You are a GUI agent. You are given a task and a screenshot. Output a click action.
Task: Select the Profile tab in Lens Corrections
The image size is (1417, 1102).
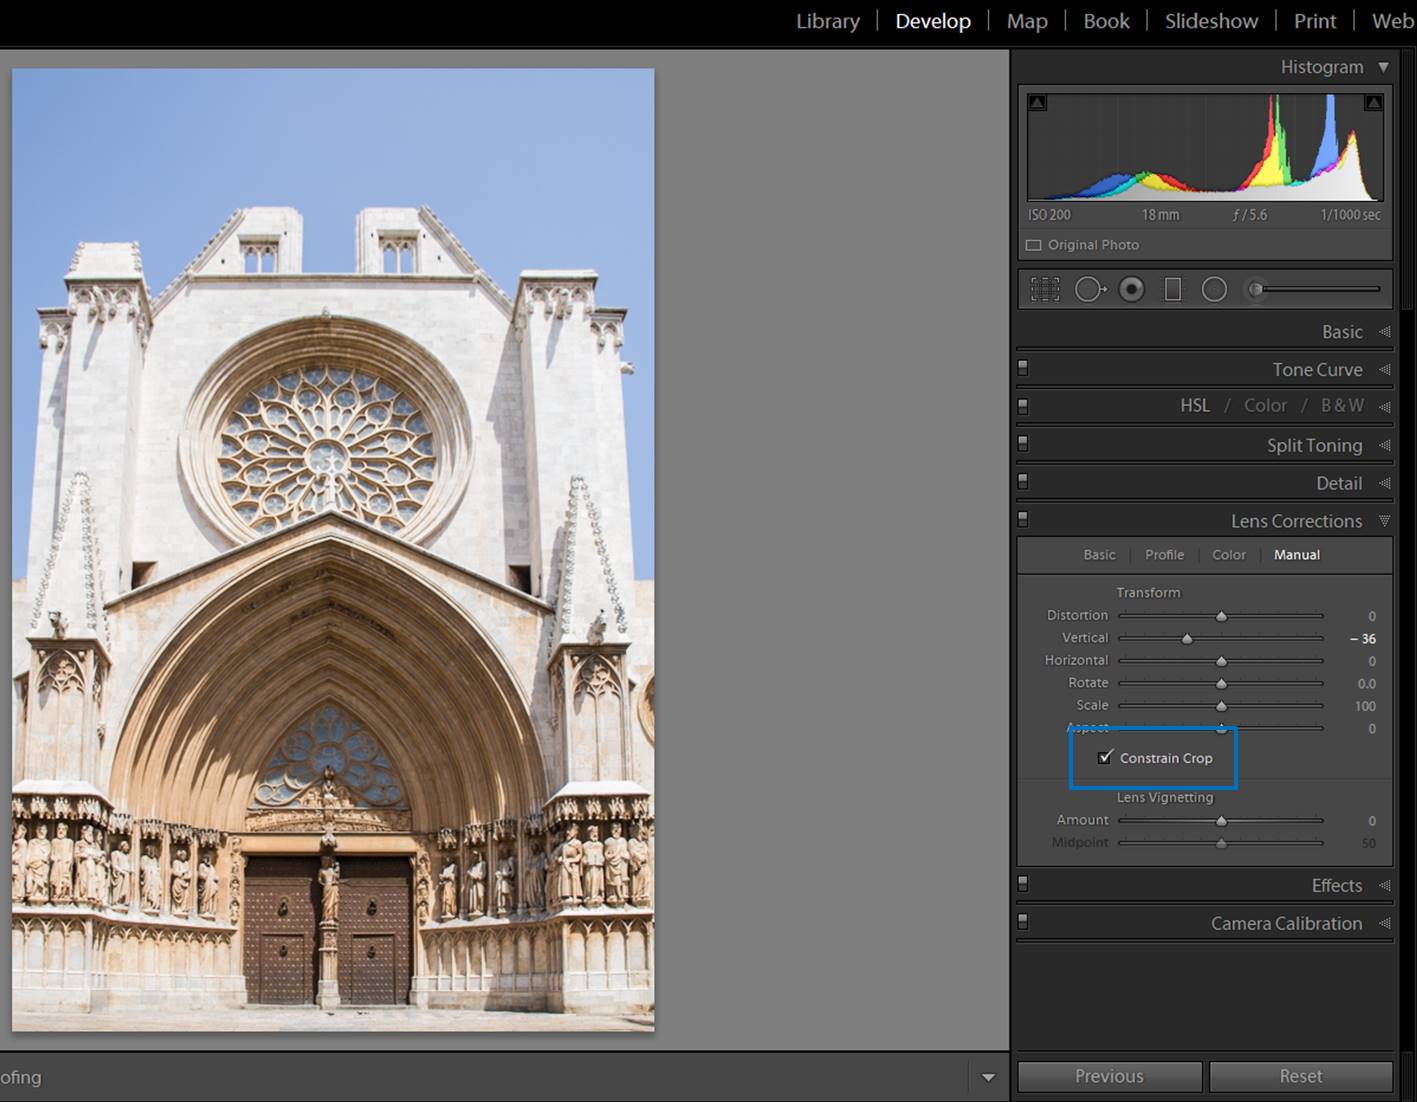[1164, 555]
